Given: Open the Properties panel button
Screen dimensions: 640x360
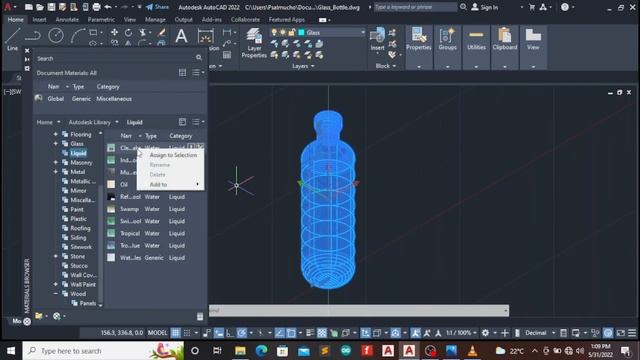Looking at the screenshot, I should click(x=419, y=39).
